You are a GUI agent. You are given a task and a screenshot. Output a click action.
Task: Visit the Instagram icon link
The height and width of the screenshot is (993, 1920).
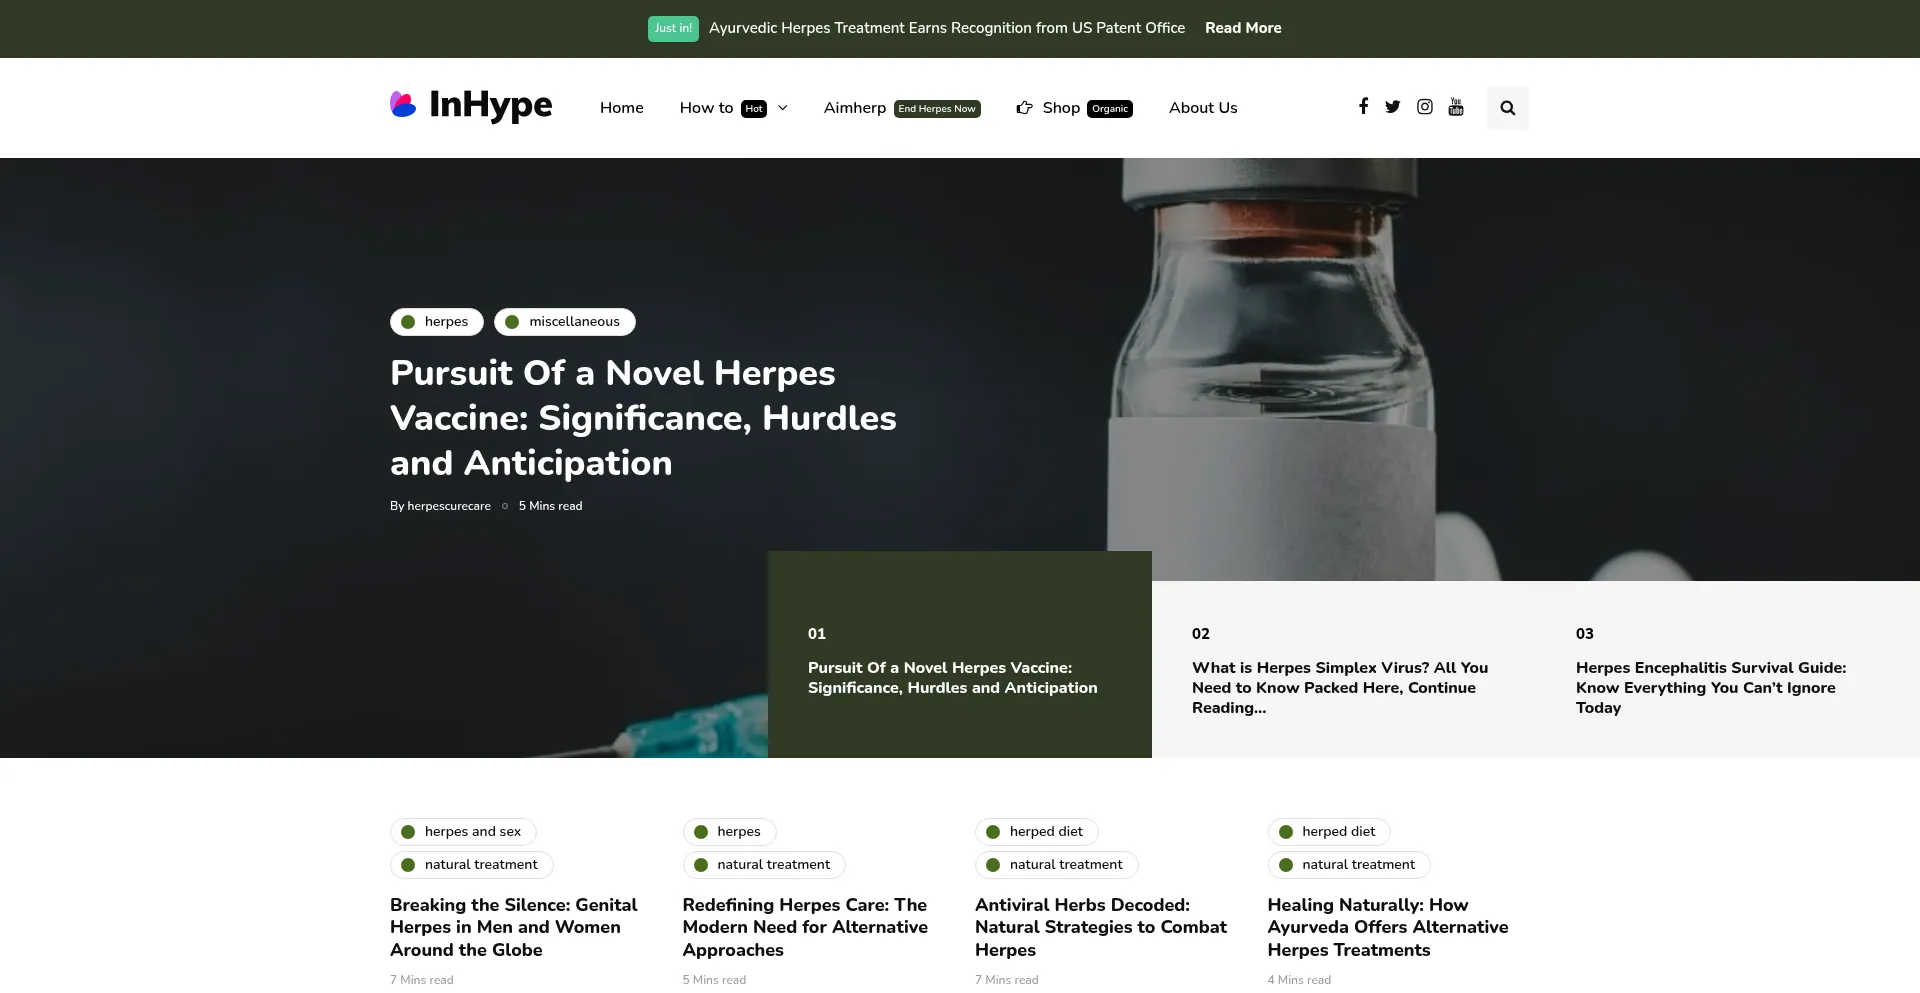pyautogui.click(x=1424, y=106)
